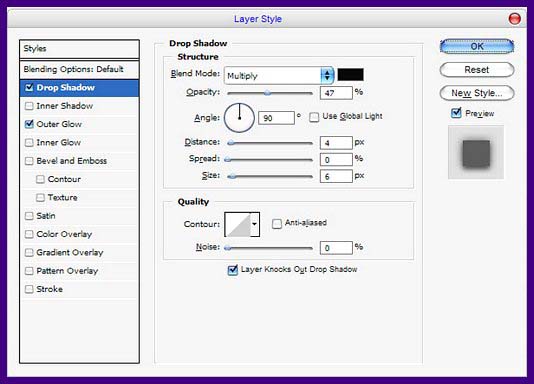The image size is (534, 384).
Task: Close the Layer Style dialog
Action: point(514,18)
